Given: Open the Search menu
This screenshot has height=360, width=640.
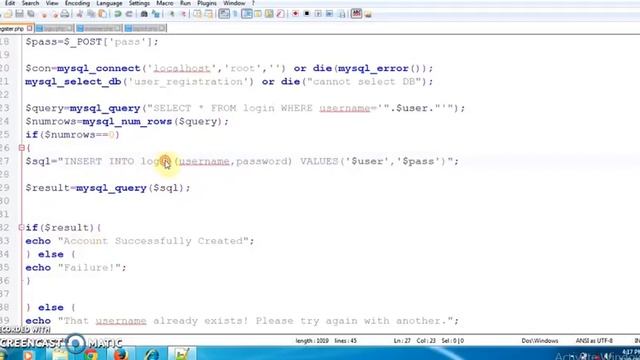Looking at the screenshot, I should [30, 3].
